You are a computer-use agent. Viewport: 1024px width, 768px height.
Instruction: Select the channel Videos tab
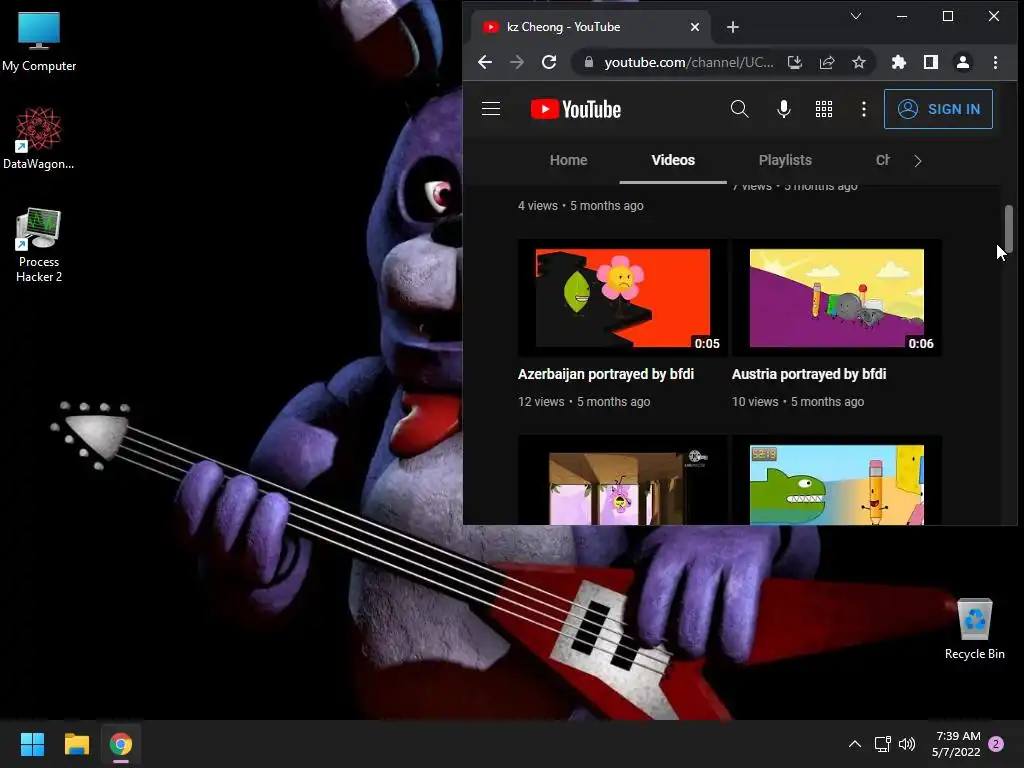tap(673, 160)
